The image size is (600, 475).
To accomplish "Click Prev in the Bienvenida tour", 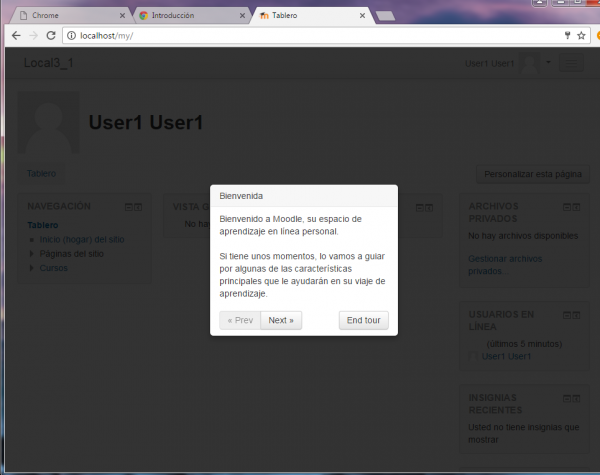I will 240,320.
